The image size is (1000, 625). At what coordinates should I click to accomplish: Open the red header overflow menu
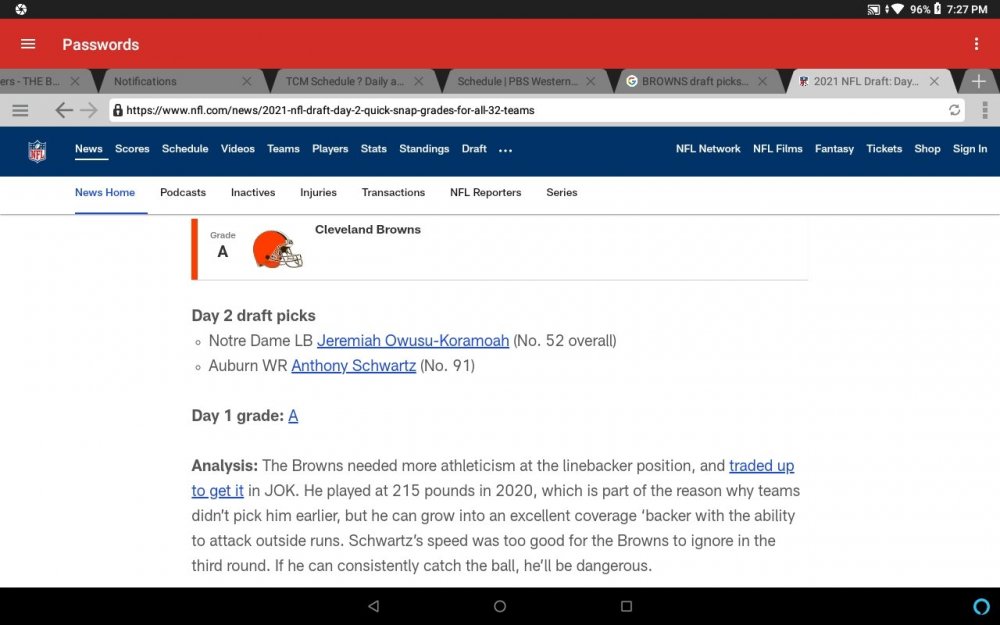pos(976,44)
